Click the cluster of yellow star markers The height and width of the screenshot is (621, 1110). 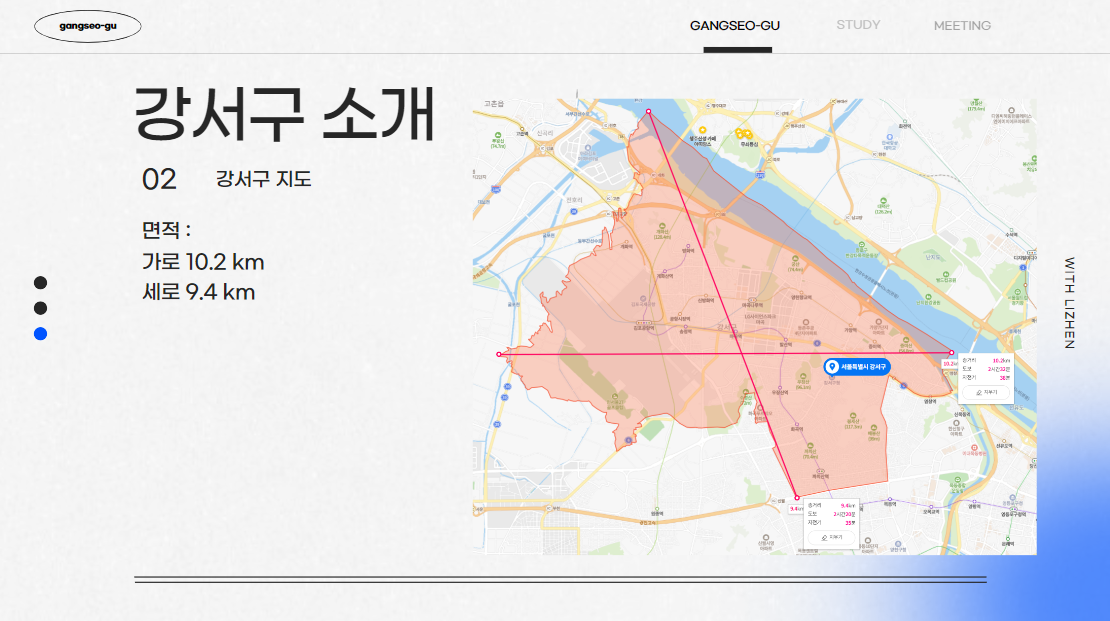743,134
